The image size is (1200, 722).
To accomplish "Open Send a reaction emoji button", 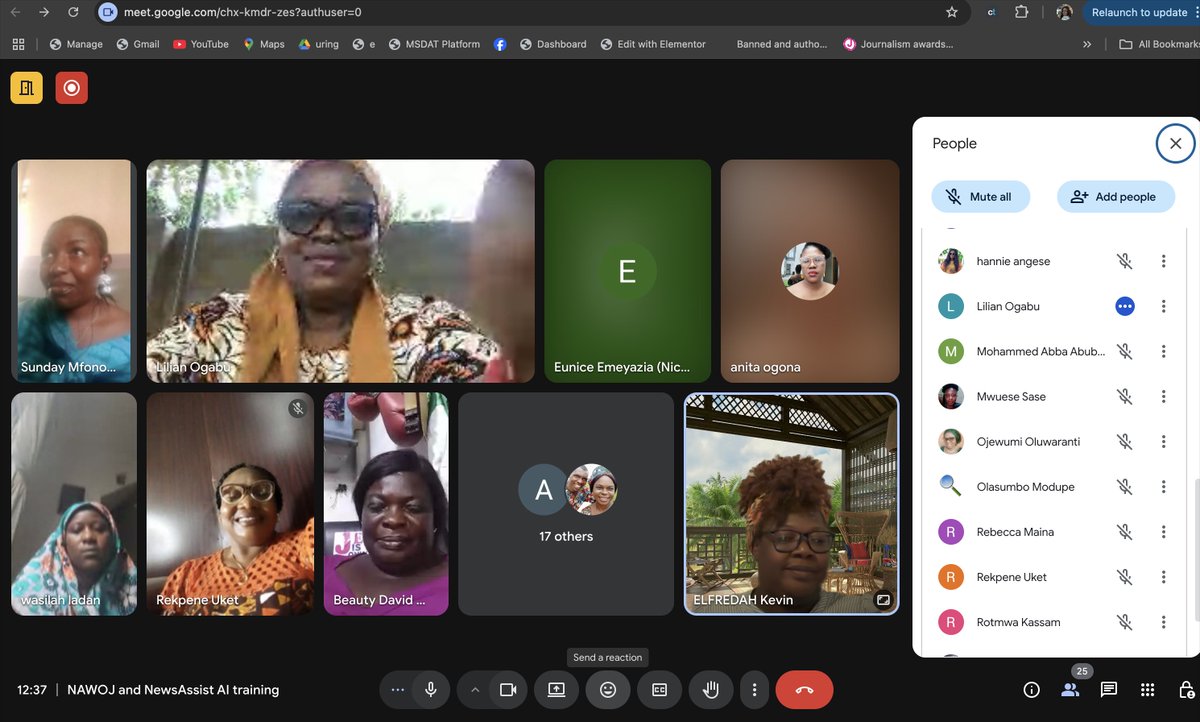I will (608, 690).
